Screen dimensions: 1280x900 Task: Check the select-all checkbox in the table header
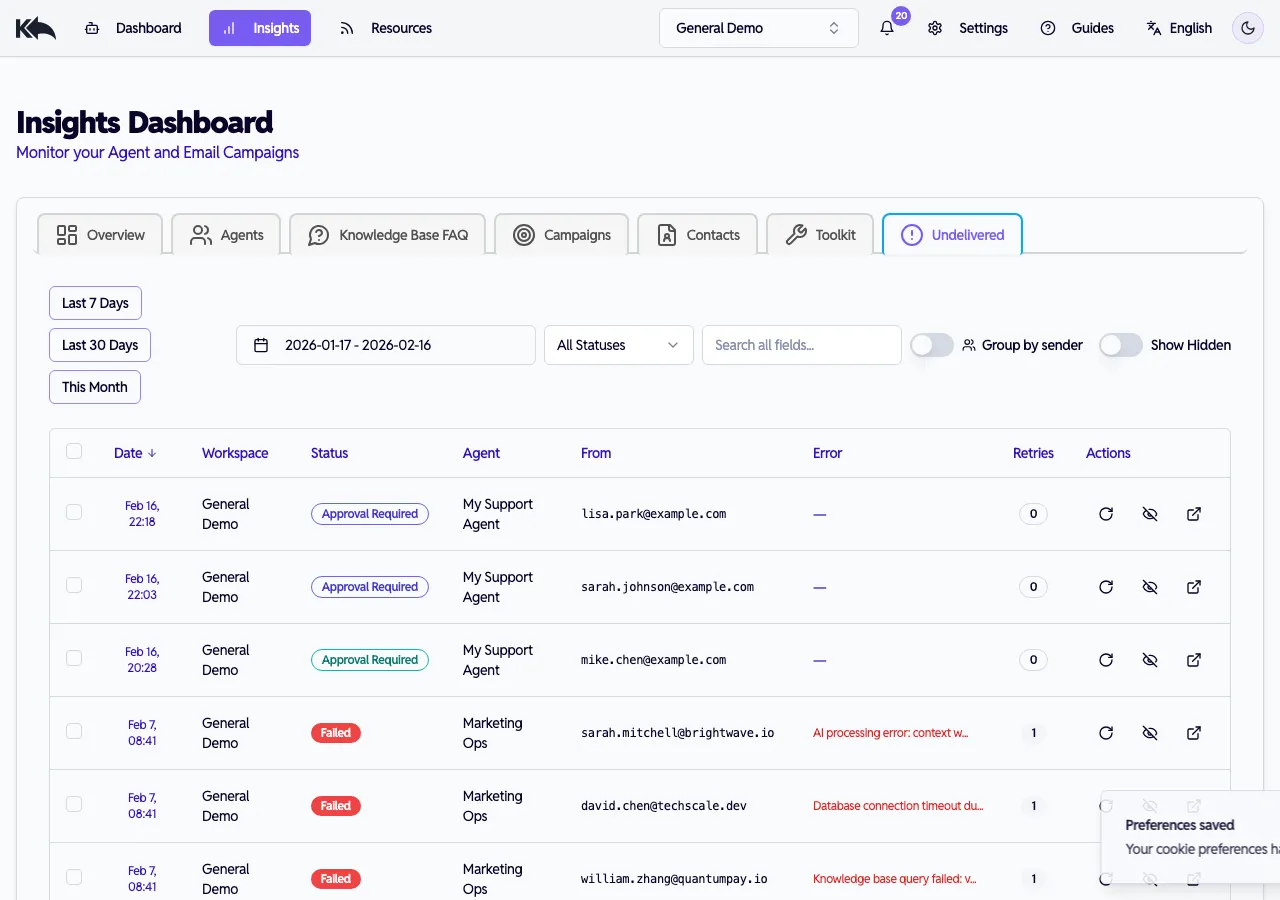pos(73,451)
